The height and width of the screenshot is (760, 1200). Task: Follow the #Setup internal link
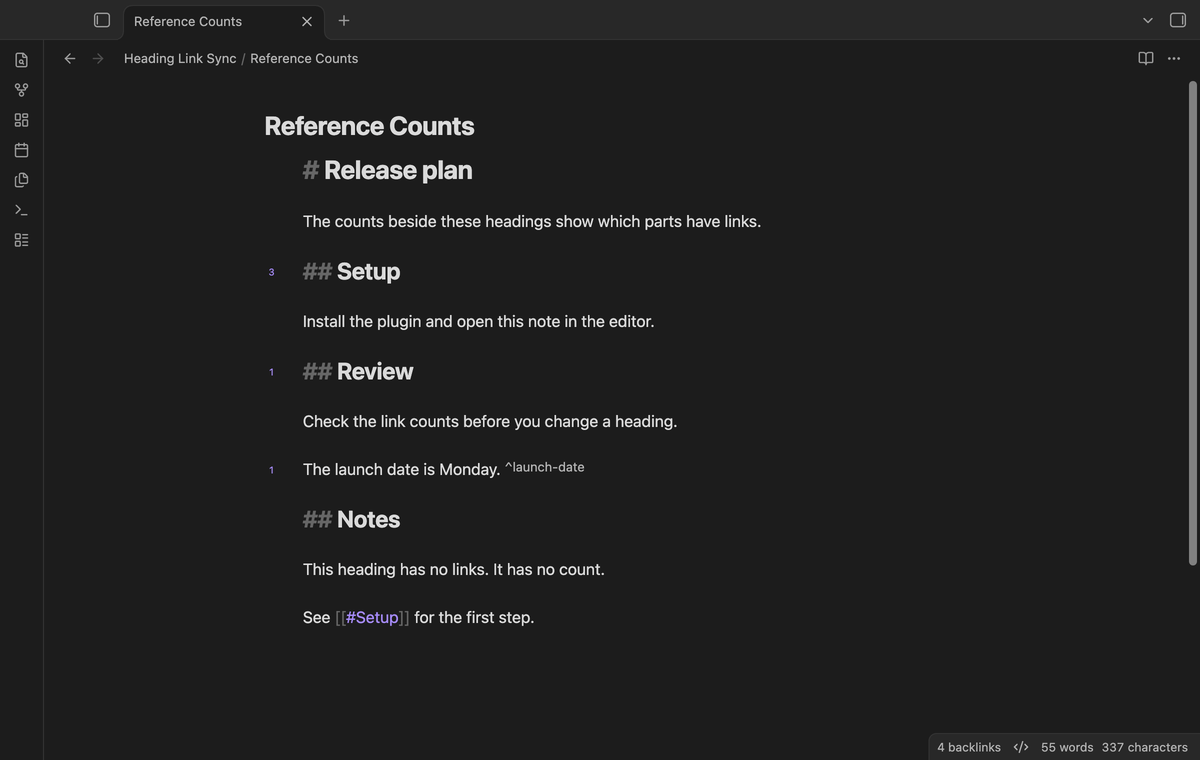[x=372, y=617]
